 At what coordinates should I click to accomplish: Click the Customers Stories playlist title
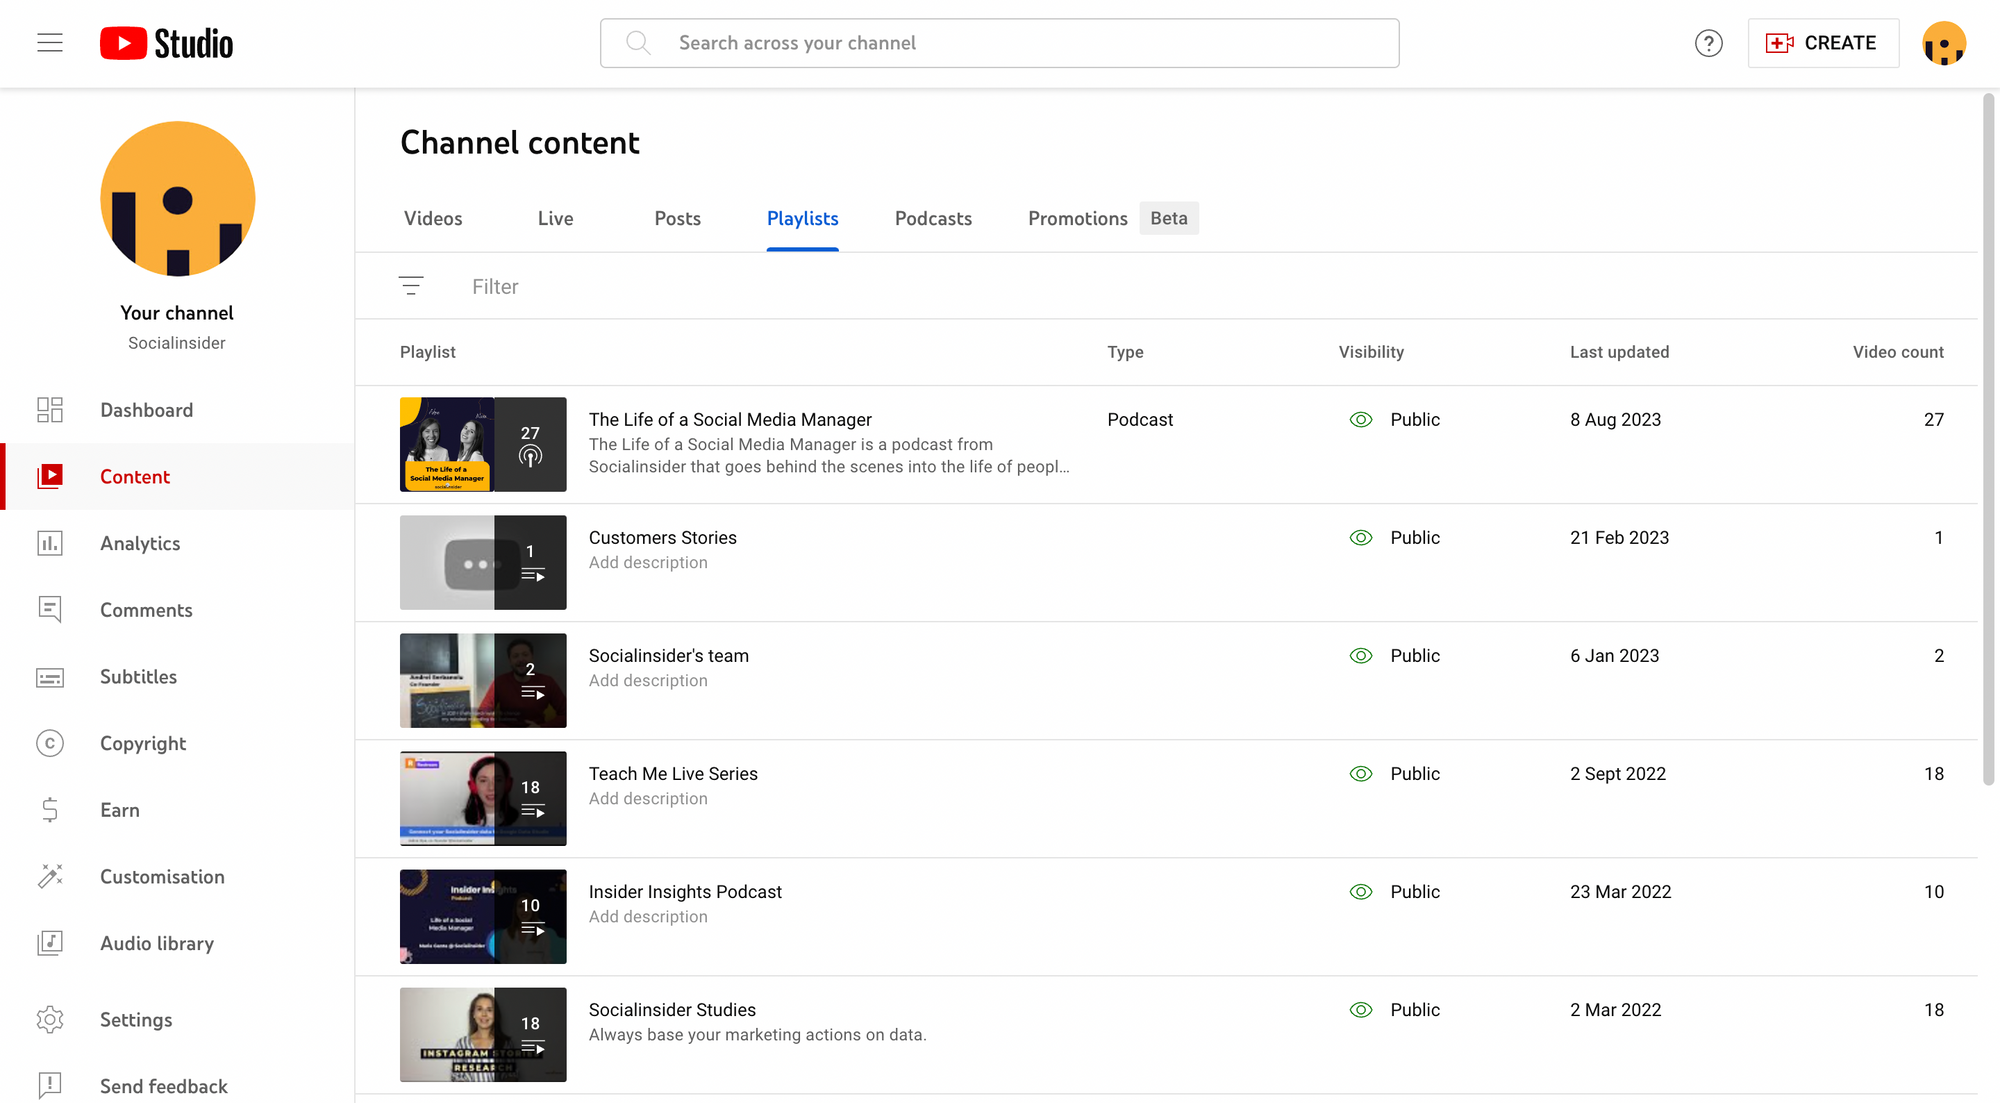[x=662, y=538]
